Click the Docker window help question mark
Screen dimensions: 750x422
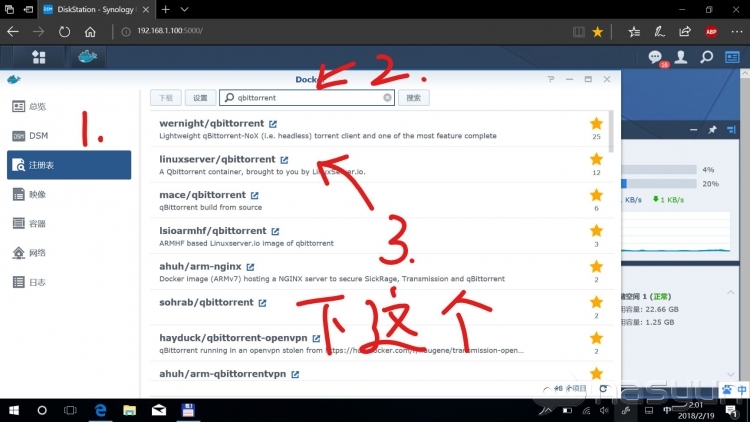(x=551, y=79)
